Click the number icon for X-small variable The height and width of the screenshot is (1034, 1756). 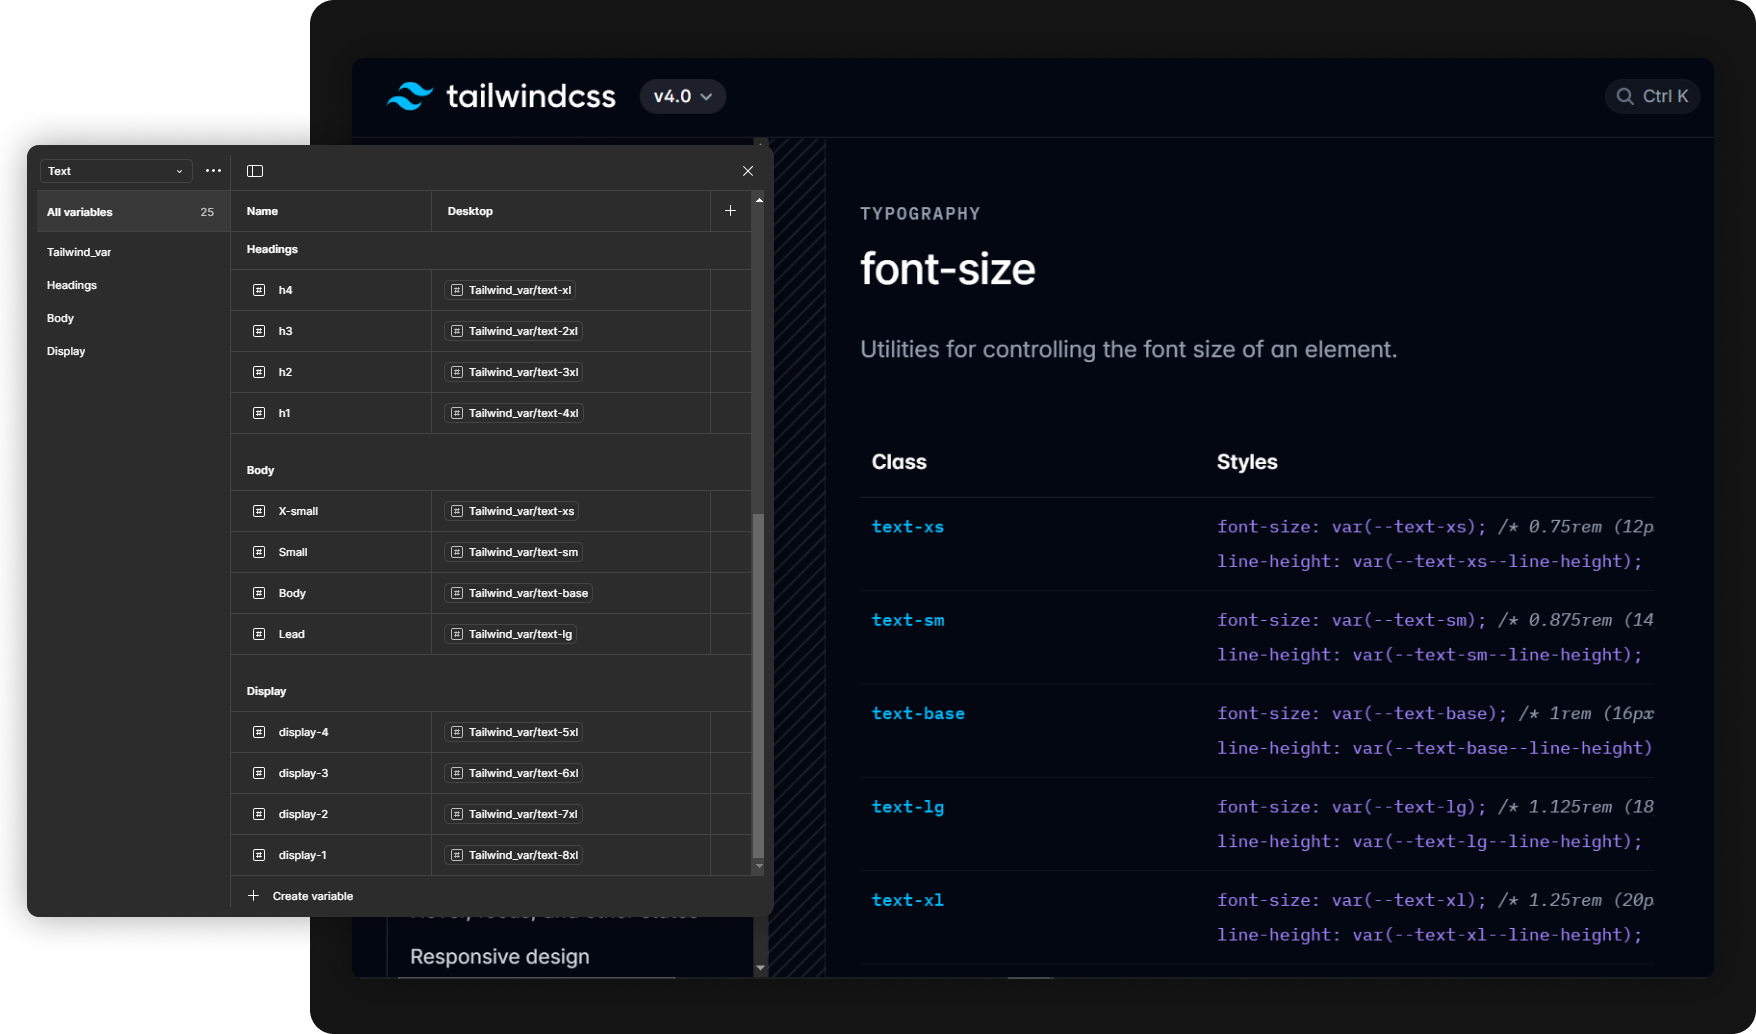pos(259,511)
